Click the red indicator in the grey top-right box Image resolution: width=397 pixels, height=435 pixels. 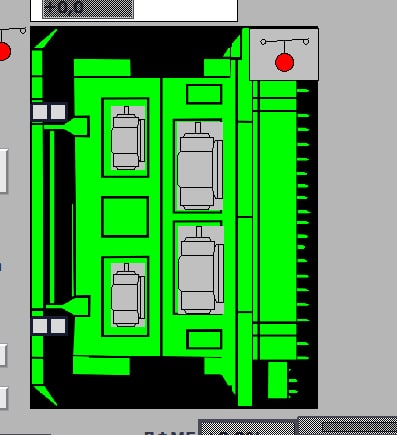point(284,62)
